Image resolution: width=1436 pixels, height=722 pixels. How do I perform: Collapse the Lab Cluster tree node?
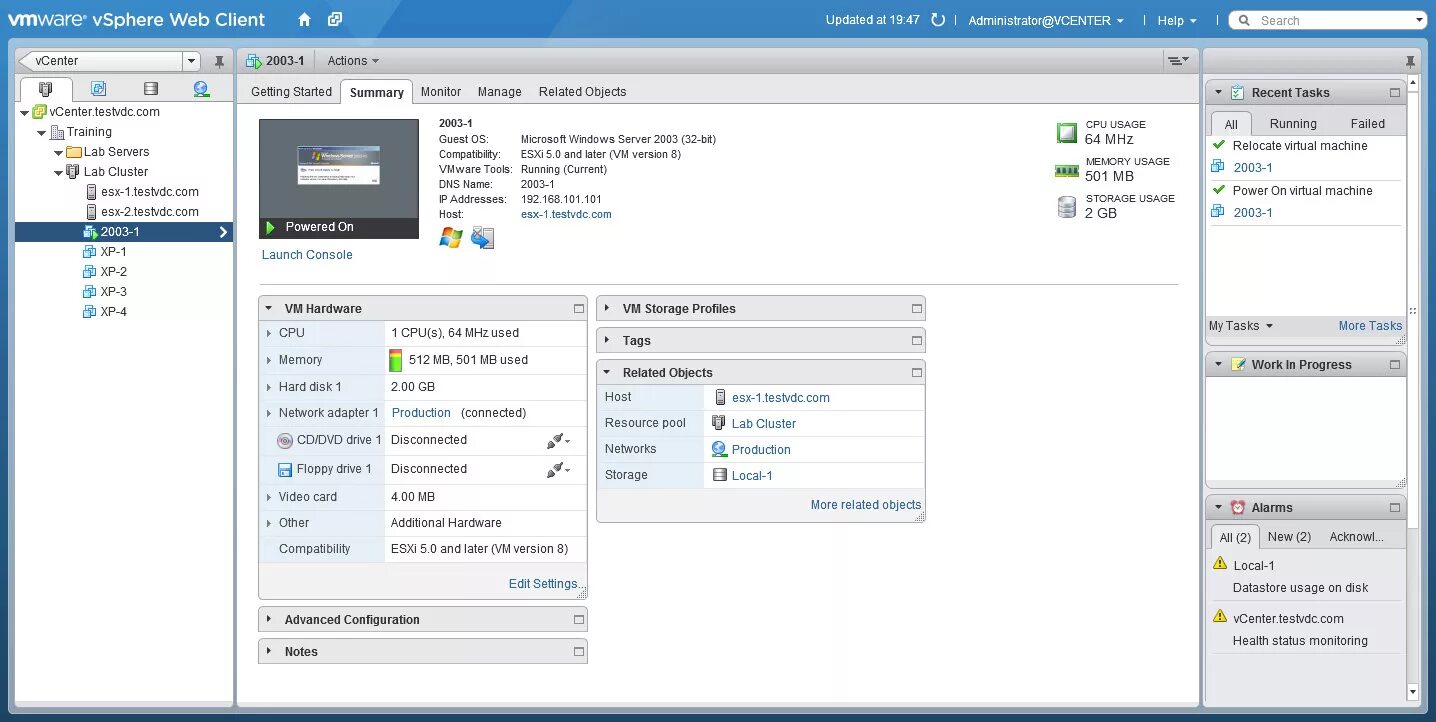coord(58,172)
